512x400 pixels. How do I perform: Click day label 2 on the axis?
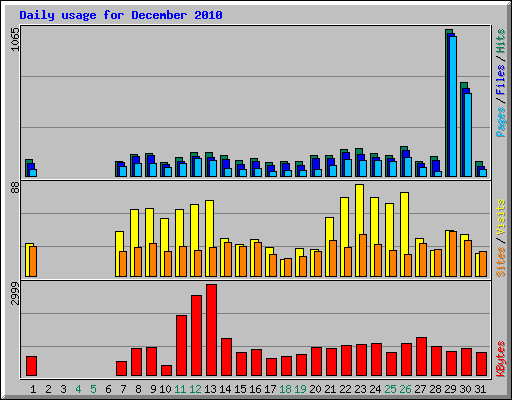pos(48,389)
